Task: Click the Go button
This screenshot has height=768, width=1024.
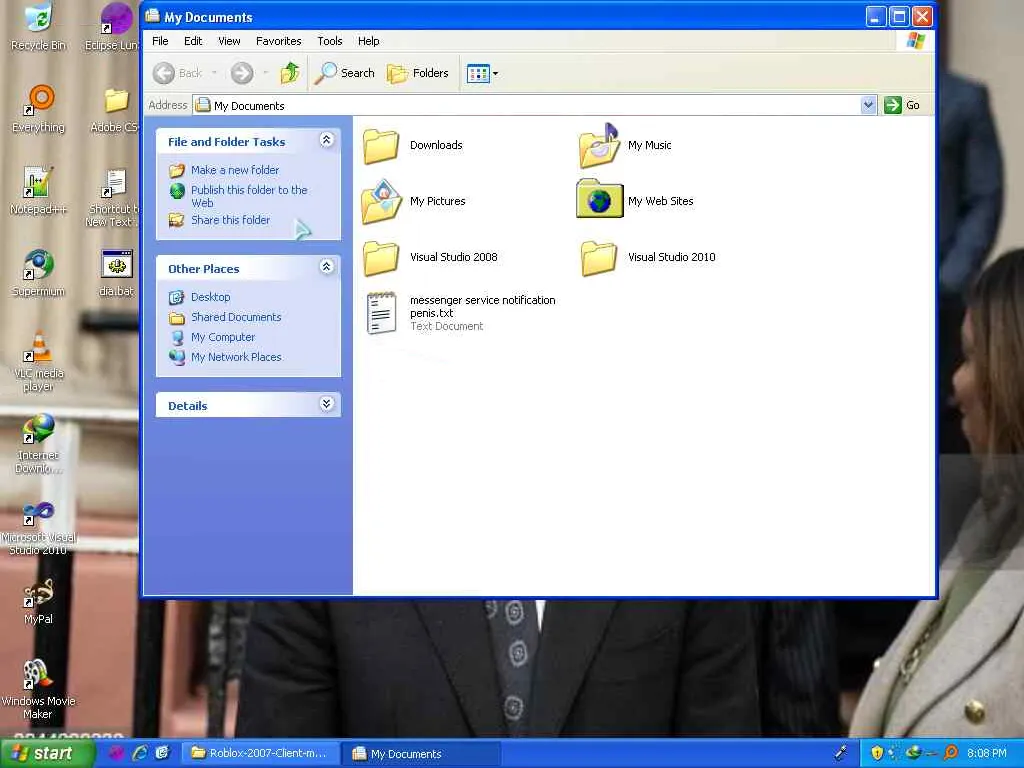Action: click(902, 105)
